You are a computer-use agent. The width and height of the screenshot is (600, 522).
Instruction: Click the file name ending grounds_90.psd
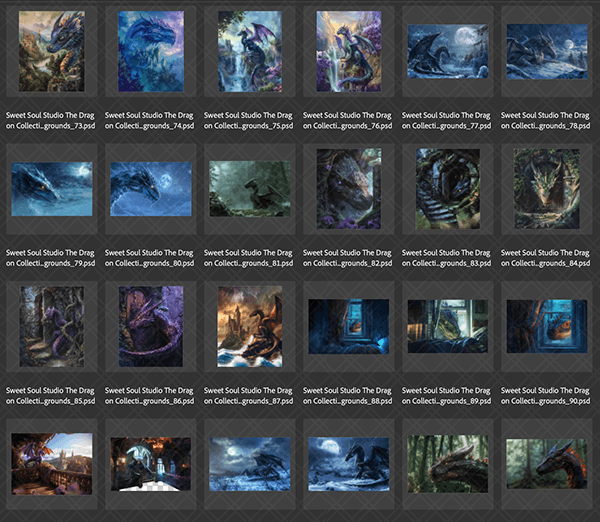(546, 396)
